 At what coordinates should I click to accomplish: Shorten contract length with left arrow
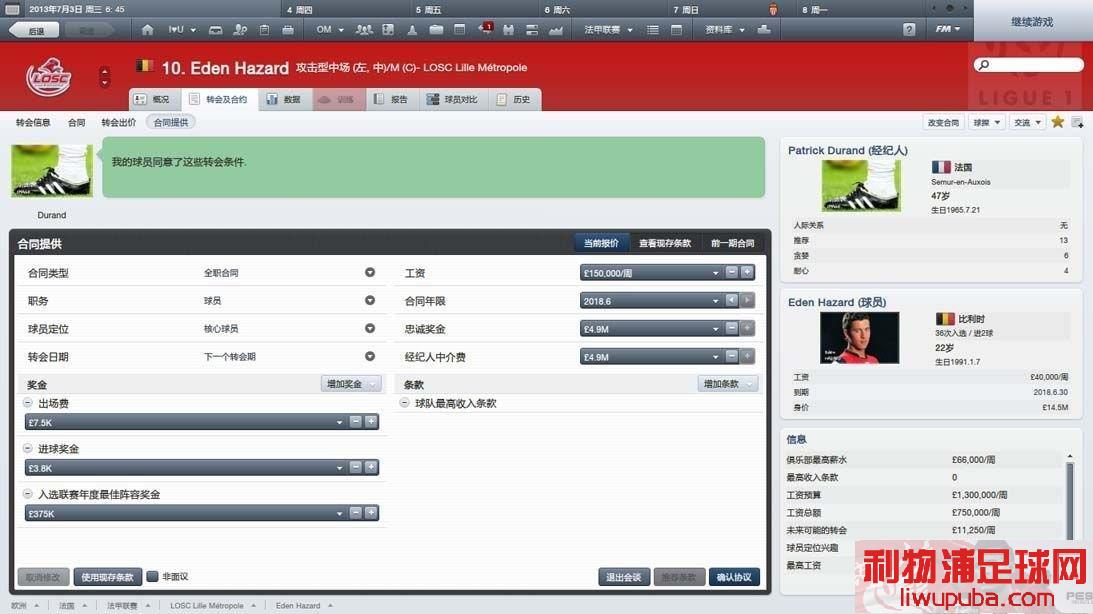(x=731, y=300)
